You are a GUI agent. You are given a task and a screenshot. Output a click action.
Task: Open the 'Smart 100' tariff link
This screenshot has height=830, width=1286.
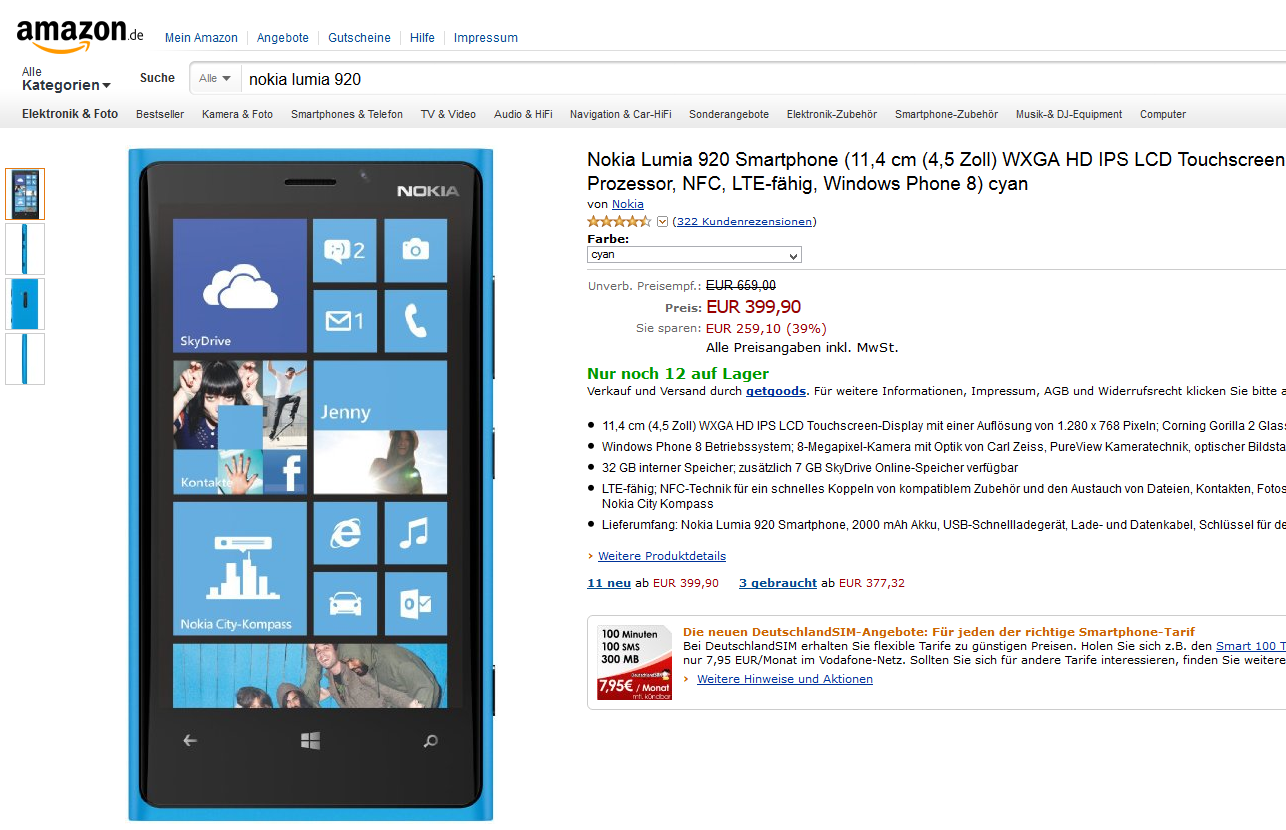click(x=1251, y=646)
